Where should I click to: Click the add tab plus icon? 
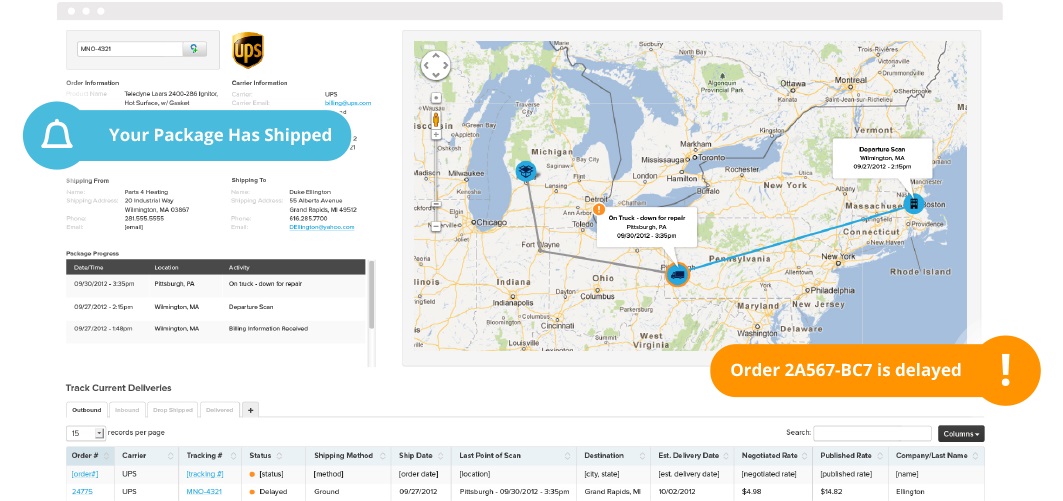tap(250, 409)
